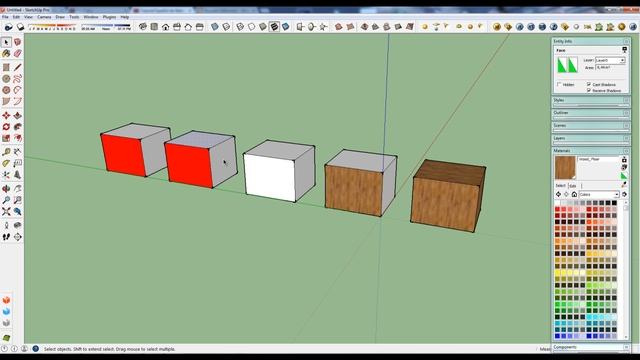This screenshot has height=360, width=640.
Task: Pick the Paint Bucket tool
Action: pos(6,53)
